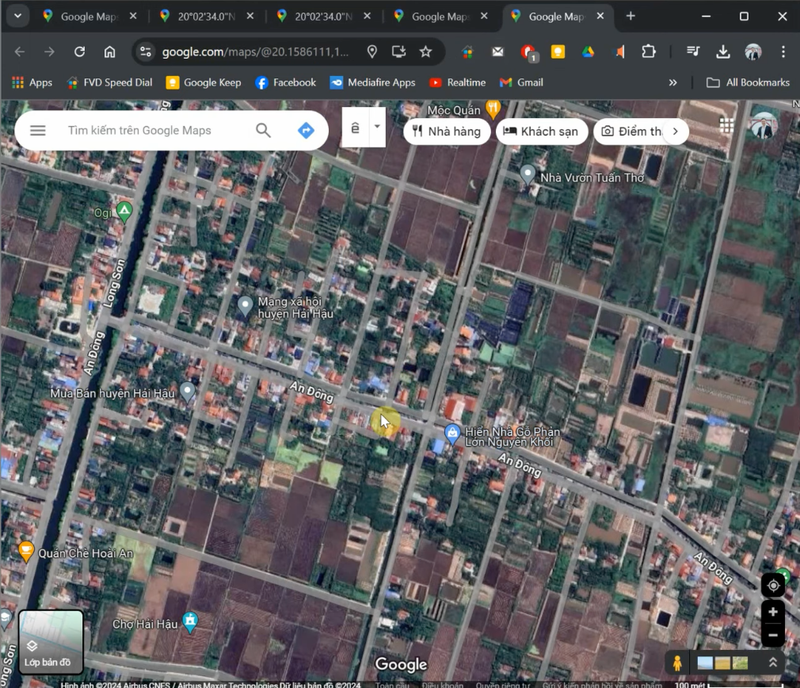The height and width of the screenshot is (688, 800).
Task: Open the Apps bookmark
Action: coord(32,83)
